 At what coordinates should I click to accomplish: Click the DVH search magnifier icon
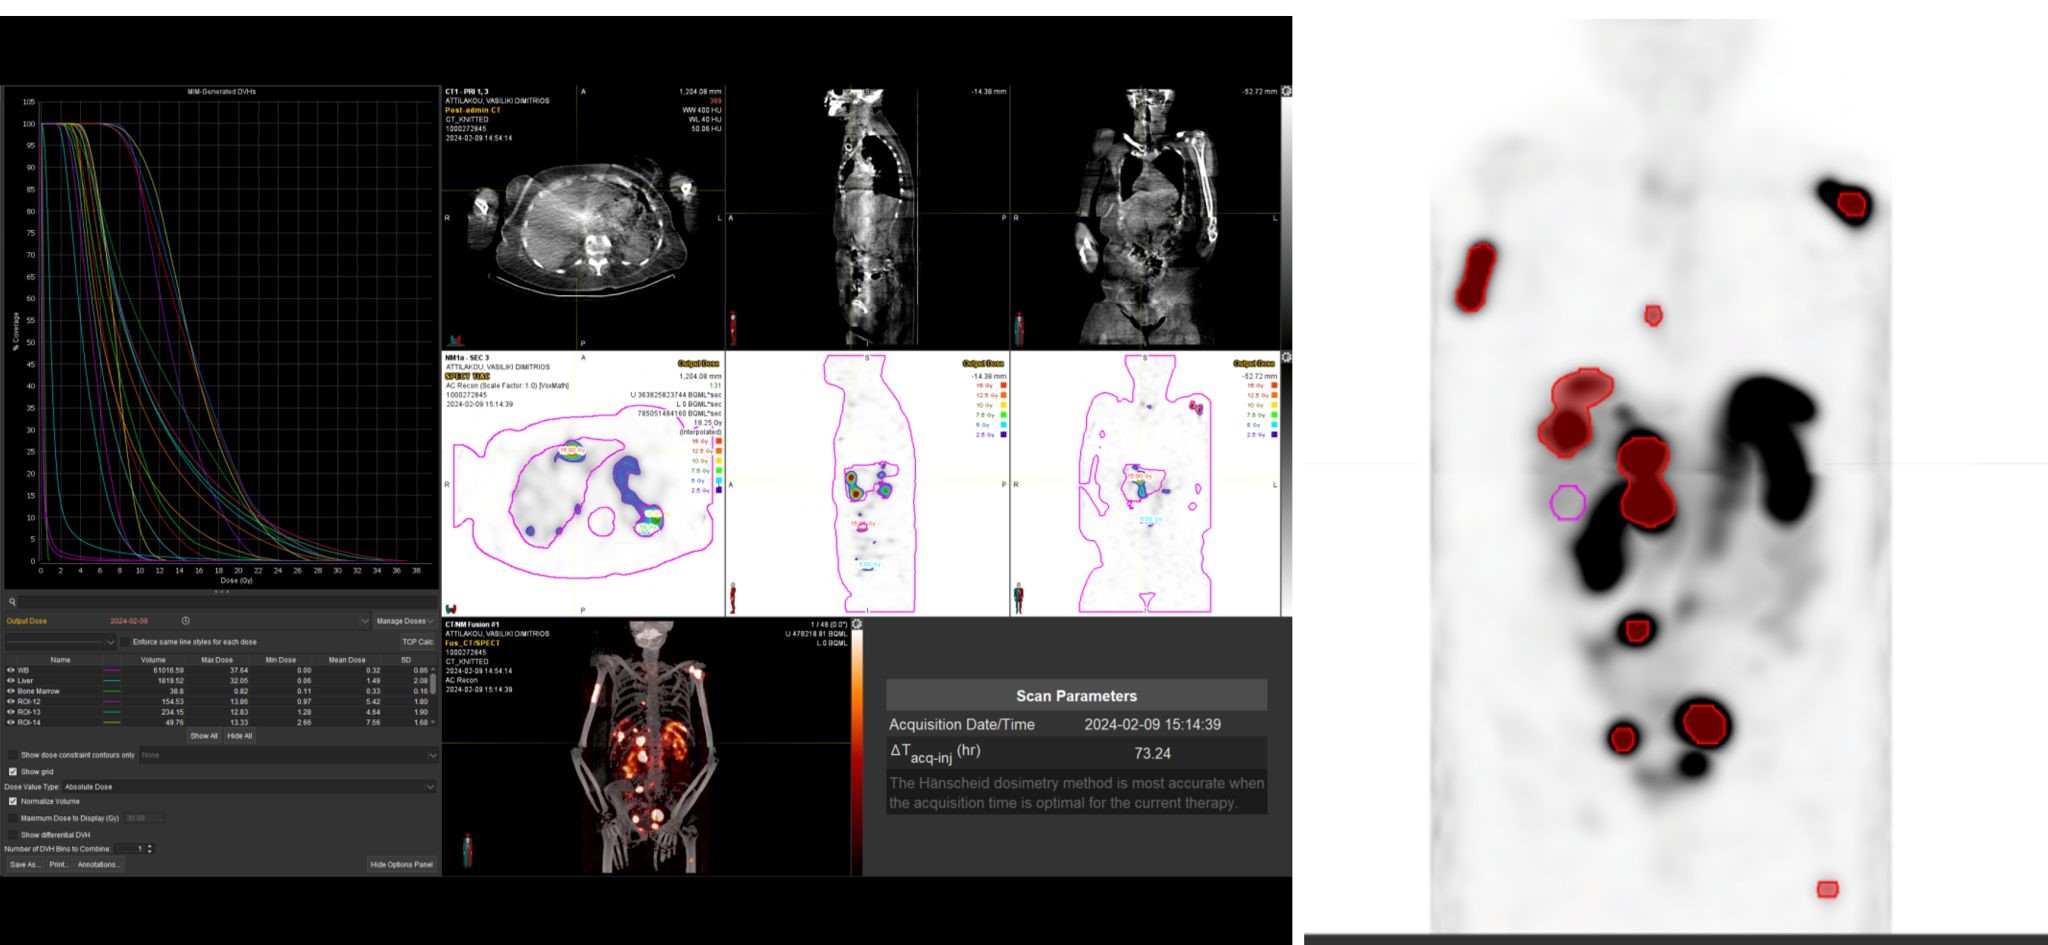click(x=13, y=602)
